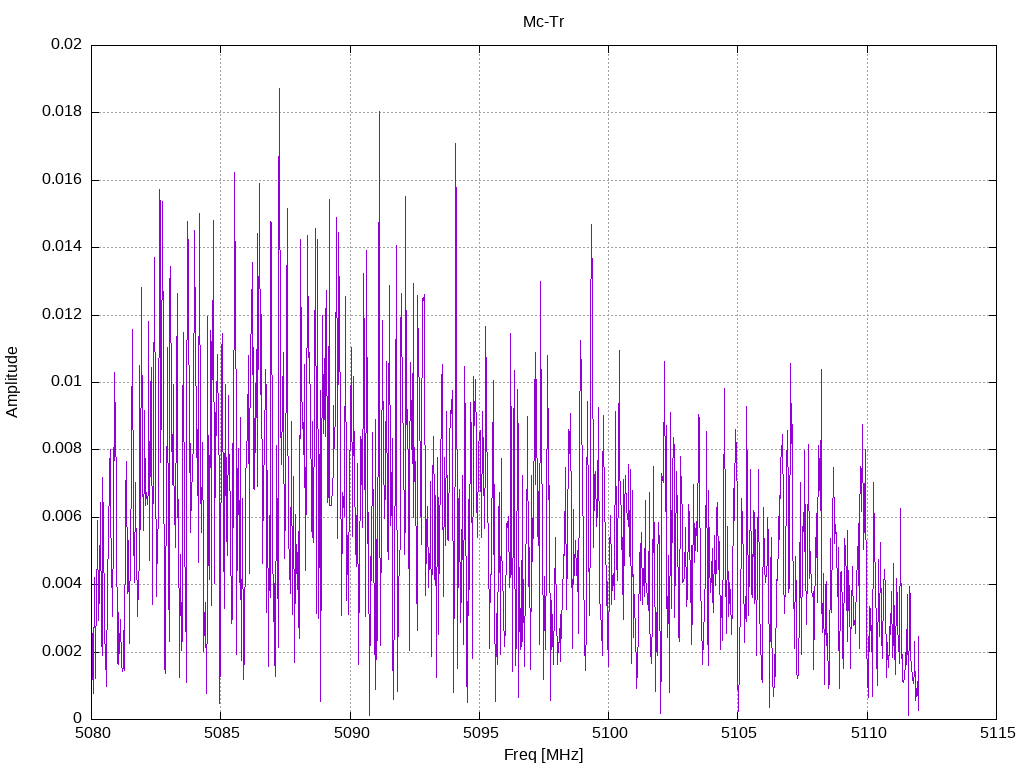Click the y-axis tick label 0.008
This screenshot has height=768, width=1024.
[x=62, y=448]
